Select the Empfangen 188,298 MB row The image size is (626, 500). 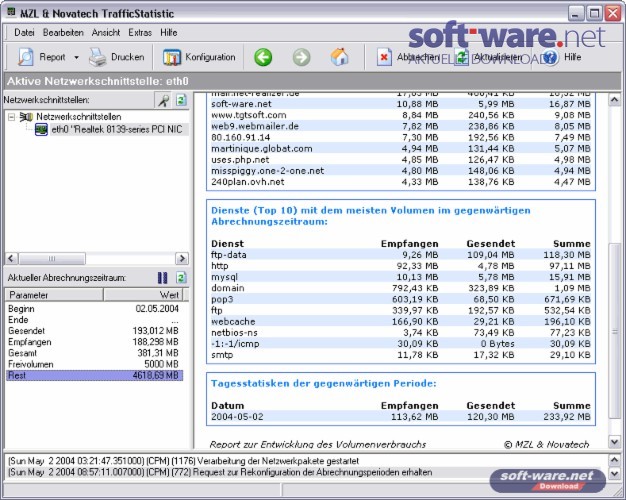(x=95, y=341)
